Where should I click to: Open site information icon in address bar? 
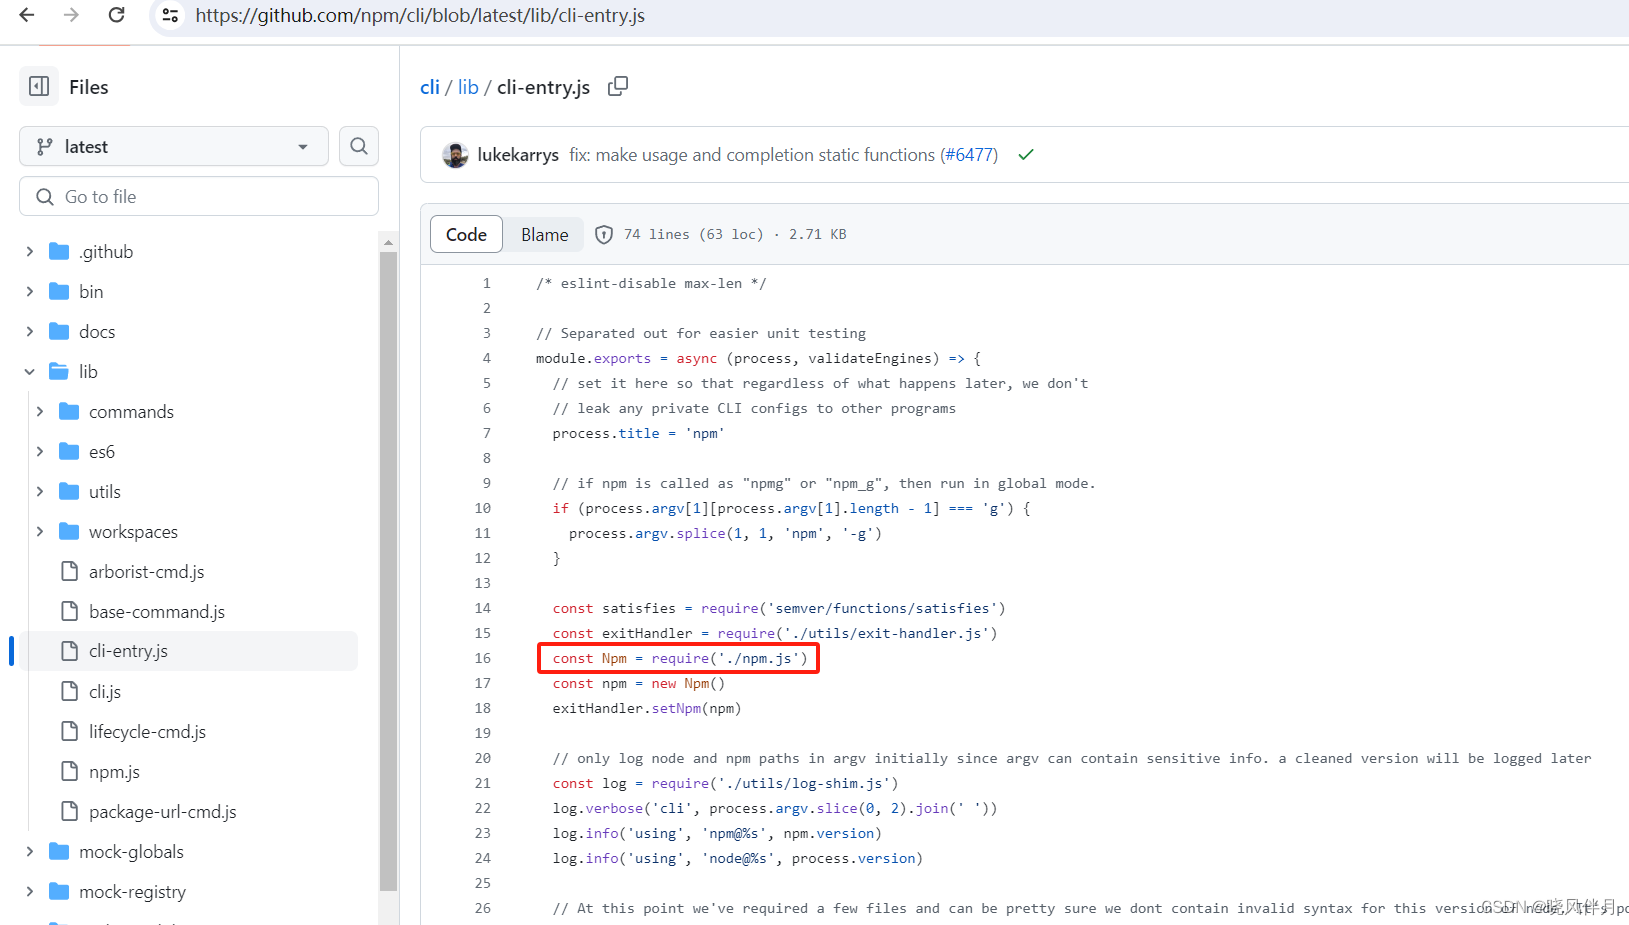click(171, 16)
